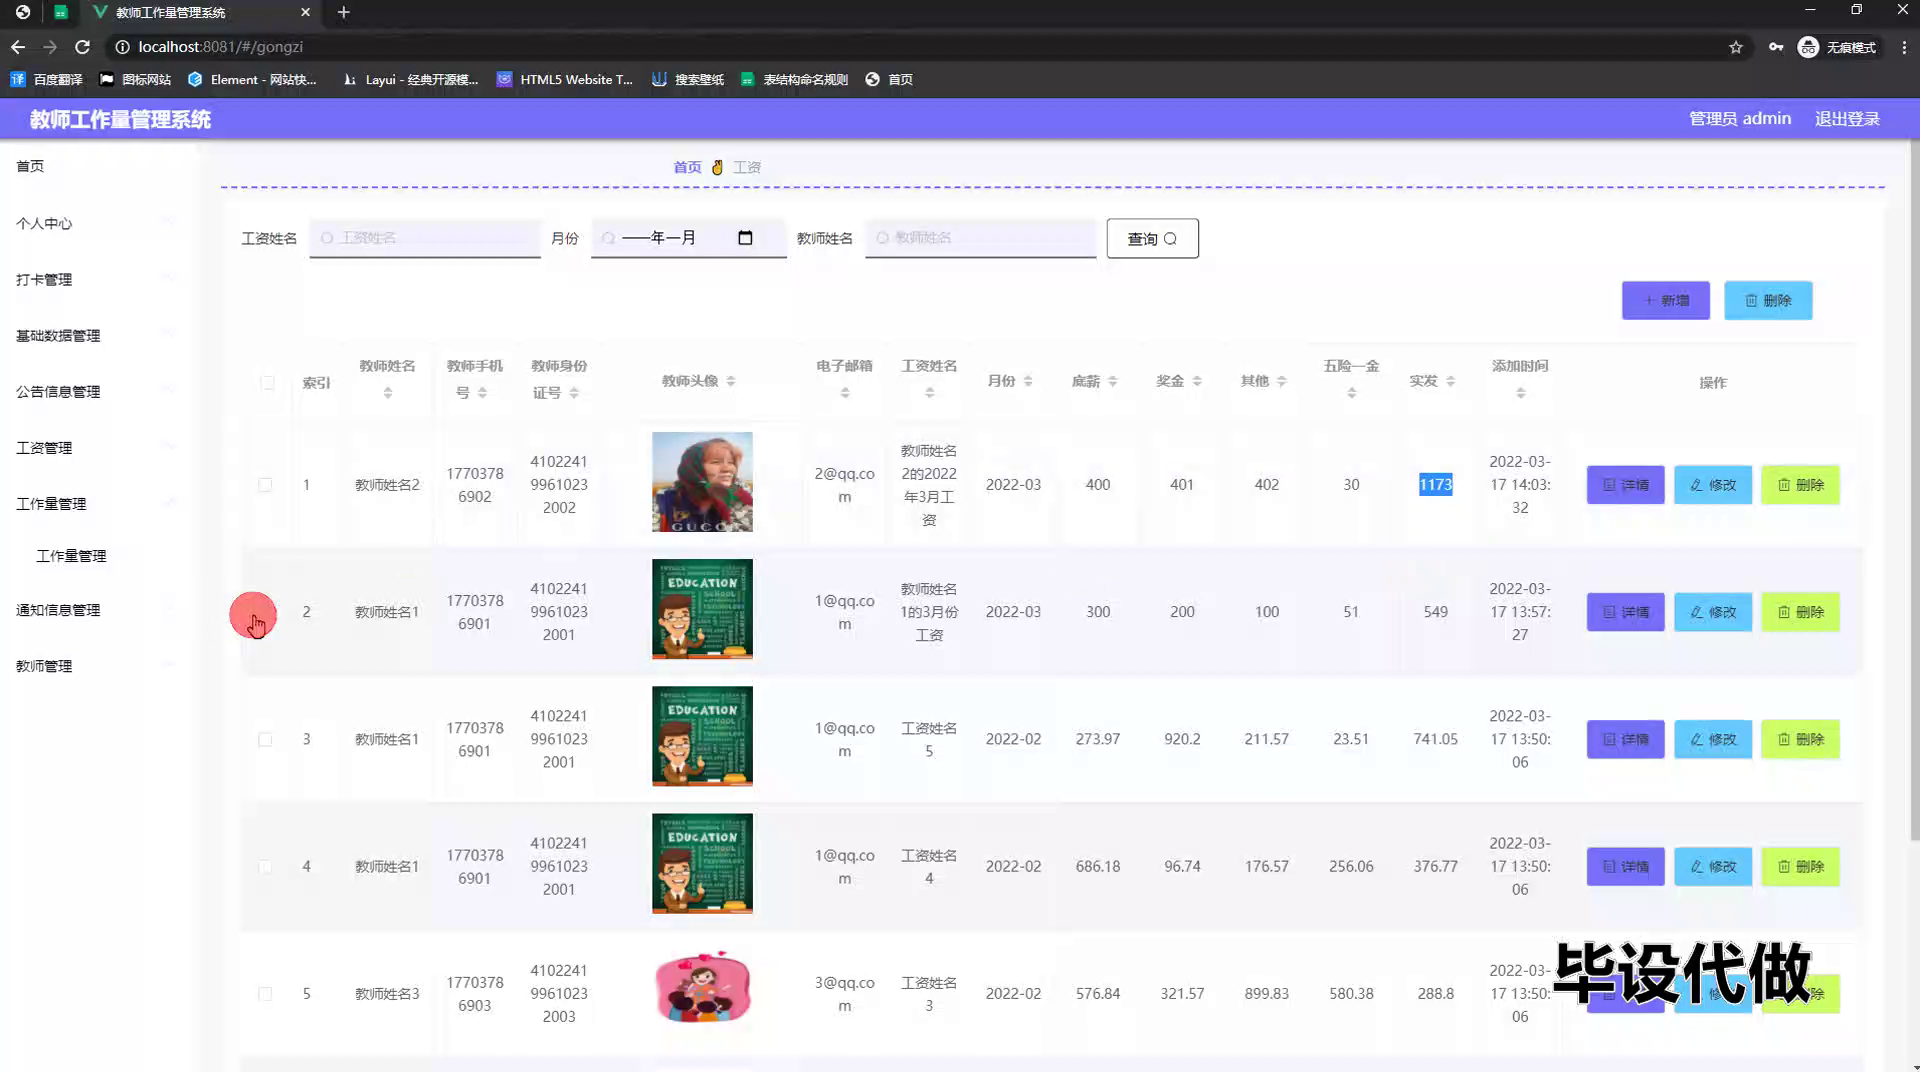Open cartoon avatar thumbnail in row 5
Viewport: 1920px width, 1072px height.
(702, 988)
